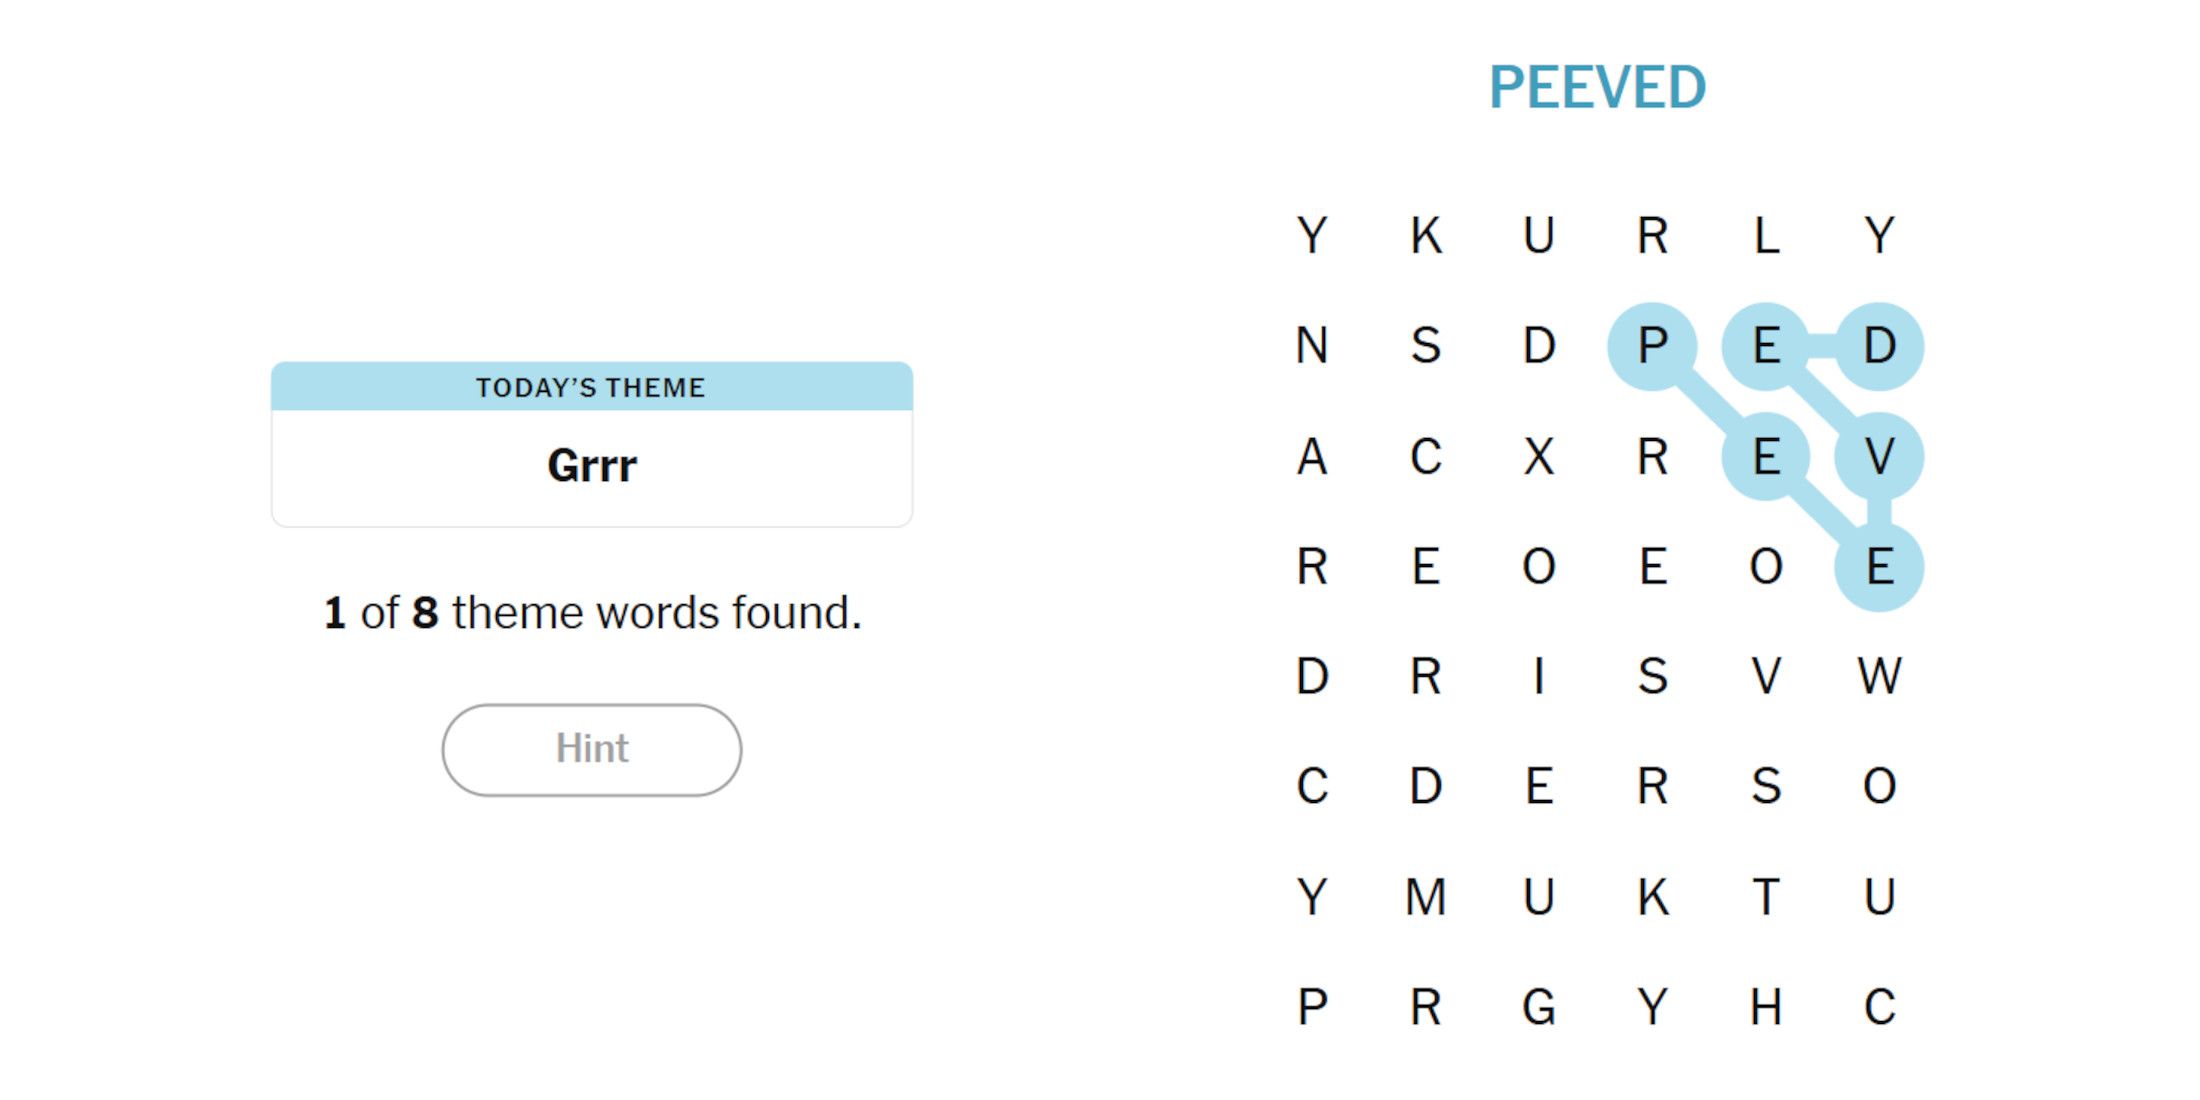Pick the letter L in the grid
Viewport: 2200px width, 1100px height.
pyautogui.click(x=1766, y=236)
